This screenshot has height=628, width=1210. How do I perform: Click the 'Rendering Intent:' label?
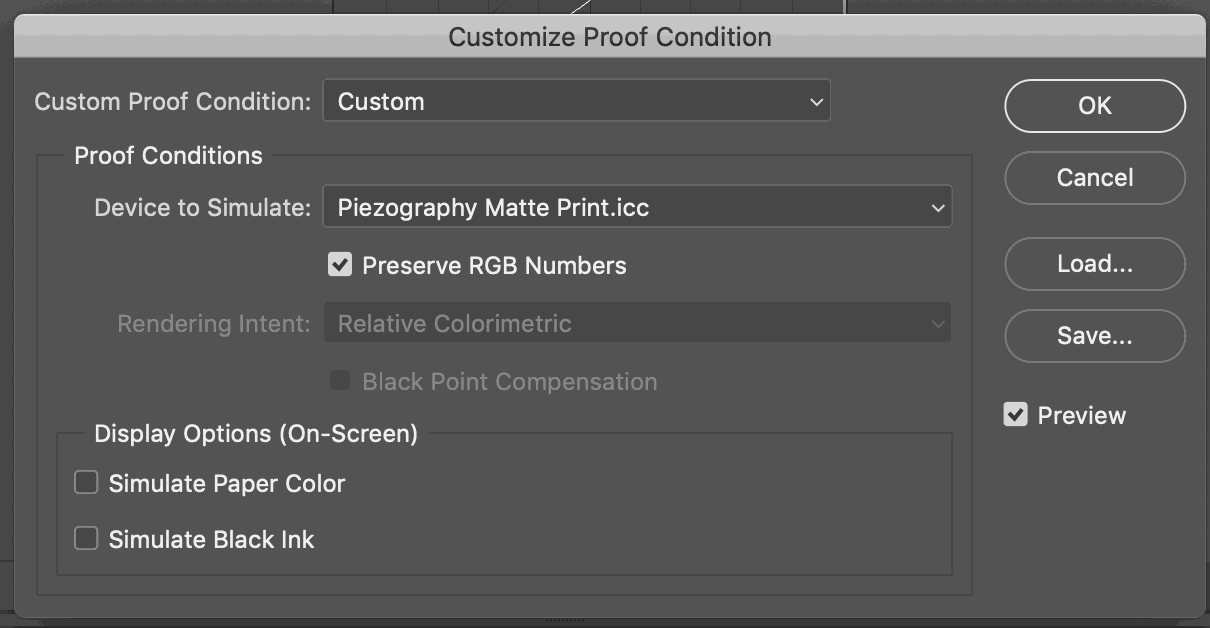[x=214, y=324]
